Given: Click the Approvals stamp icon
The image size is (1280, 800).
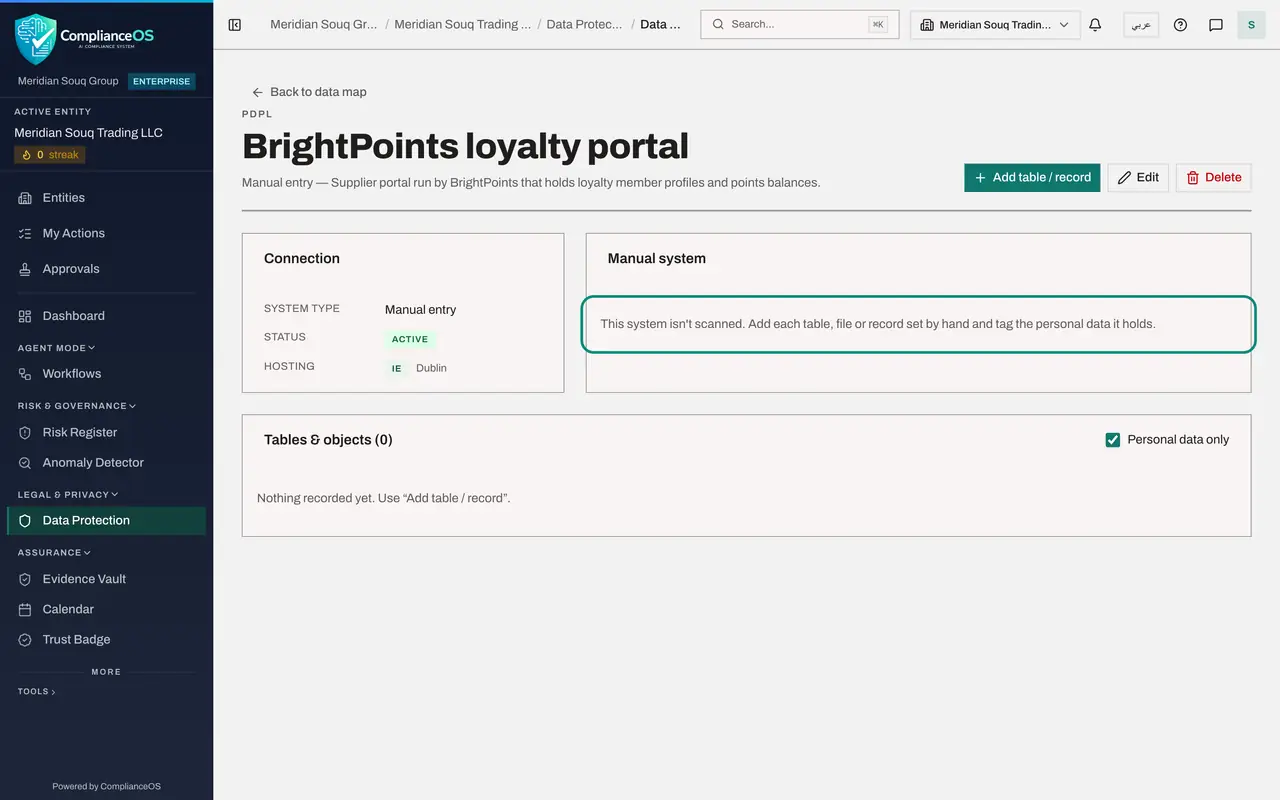Looking at the screenshot, I should point(25,269).
